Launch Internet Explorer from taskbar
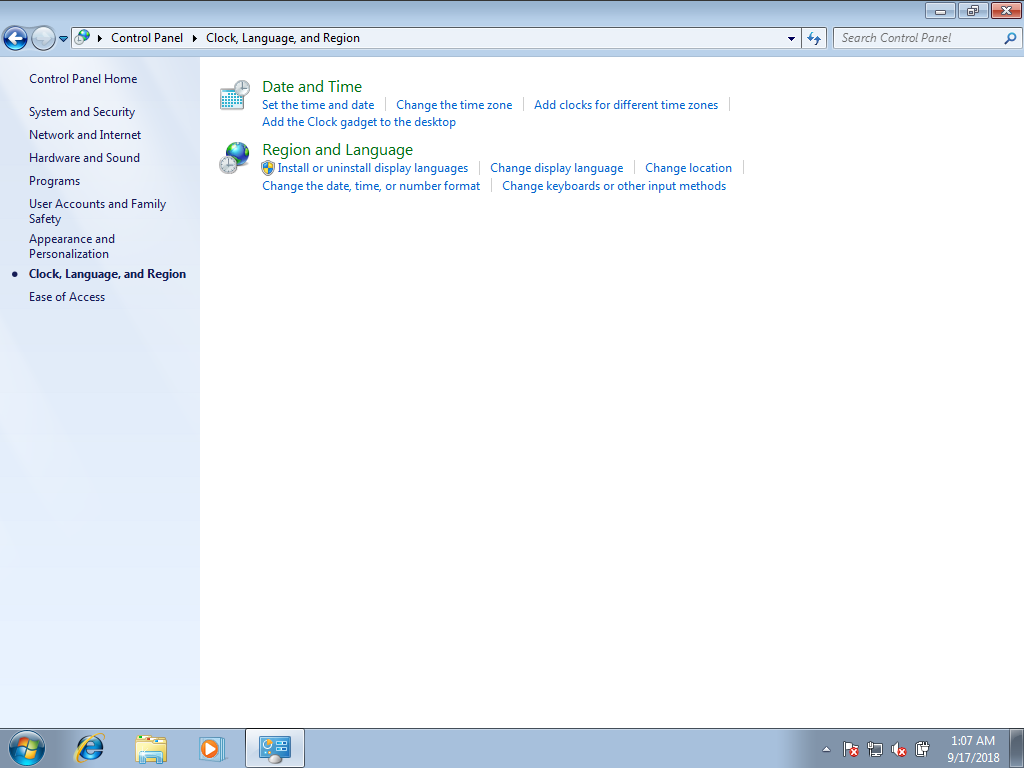The height and width of the screenshot is (768, 1024). pos(89,748)
